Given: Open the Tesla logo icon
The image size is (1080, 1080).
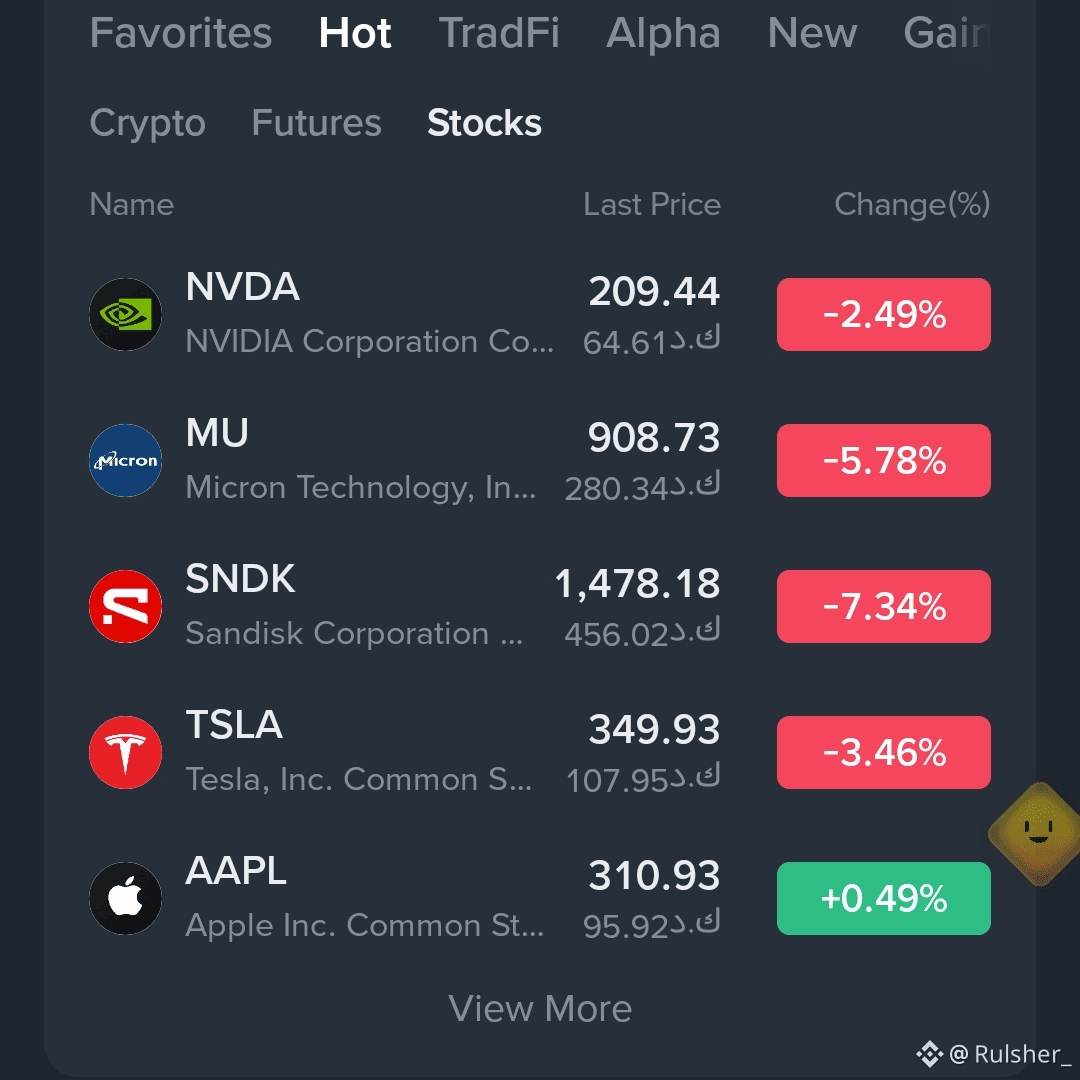Looking at the screenshot, I should 125,753.
